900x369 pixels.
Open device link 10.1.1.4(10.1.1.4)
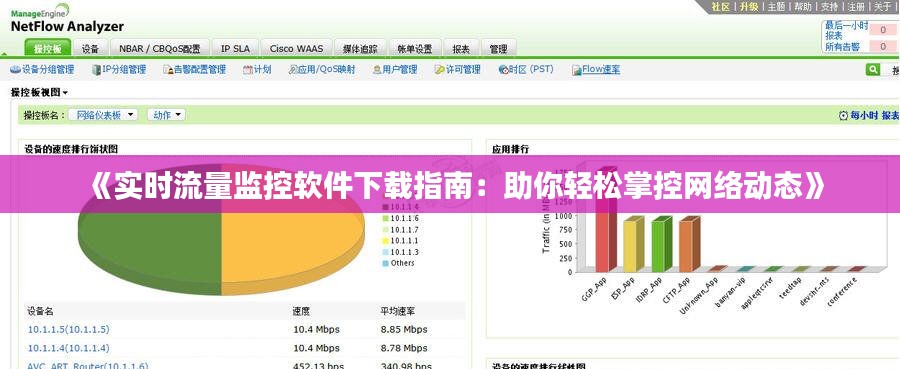(68, 348)
